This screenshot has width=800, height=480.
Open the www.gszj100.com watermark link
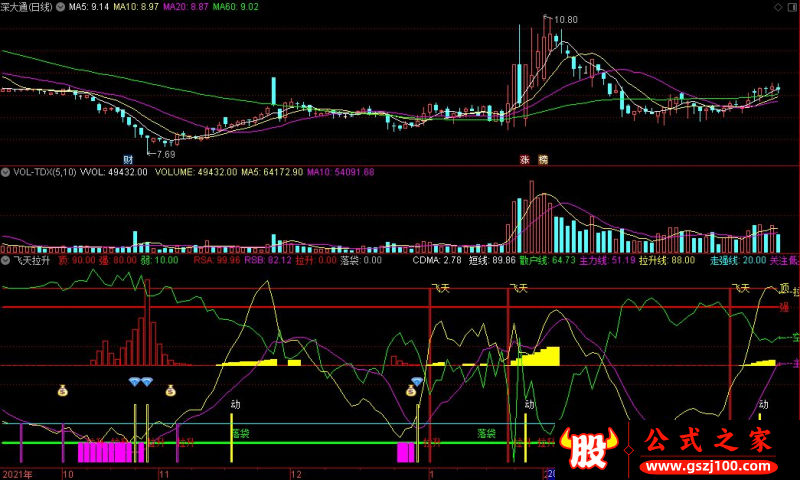(709, 467)
